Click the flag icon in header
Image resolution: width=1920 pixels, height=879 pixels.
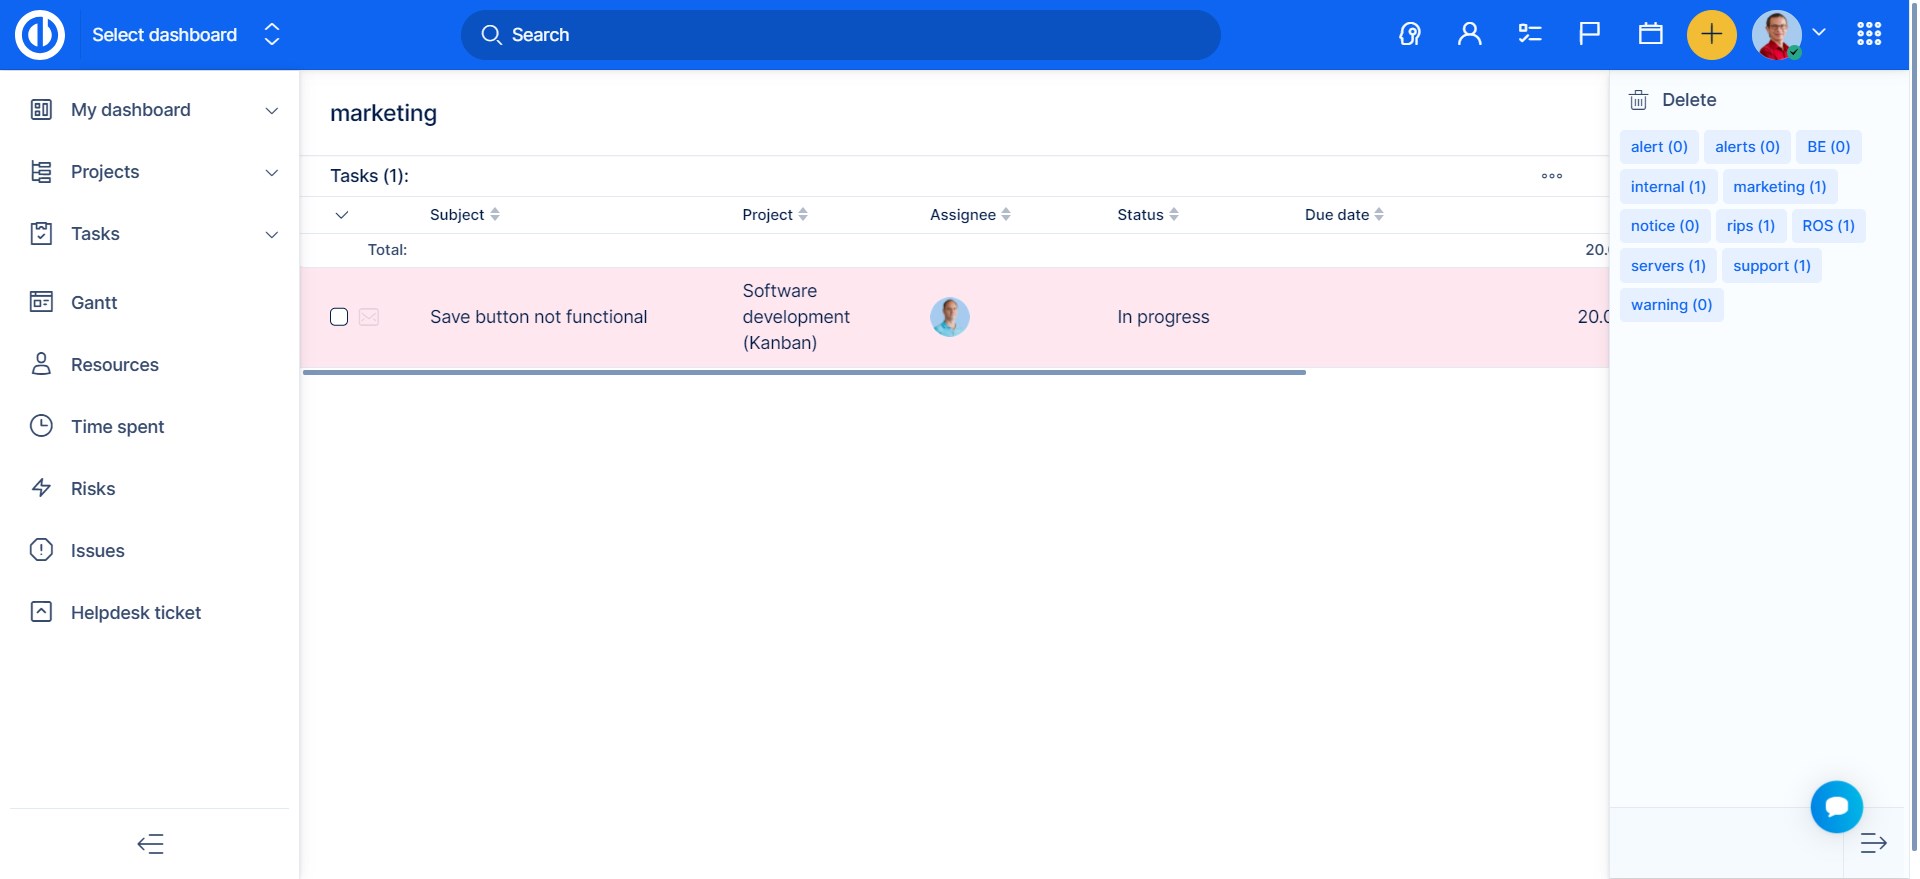1589,35
